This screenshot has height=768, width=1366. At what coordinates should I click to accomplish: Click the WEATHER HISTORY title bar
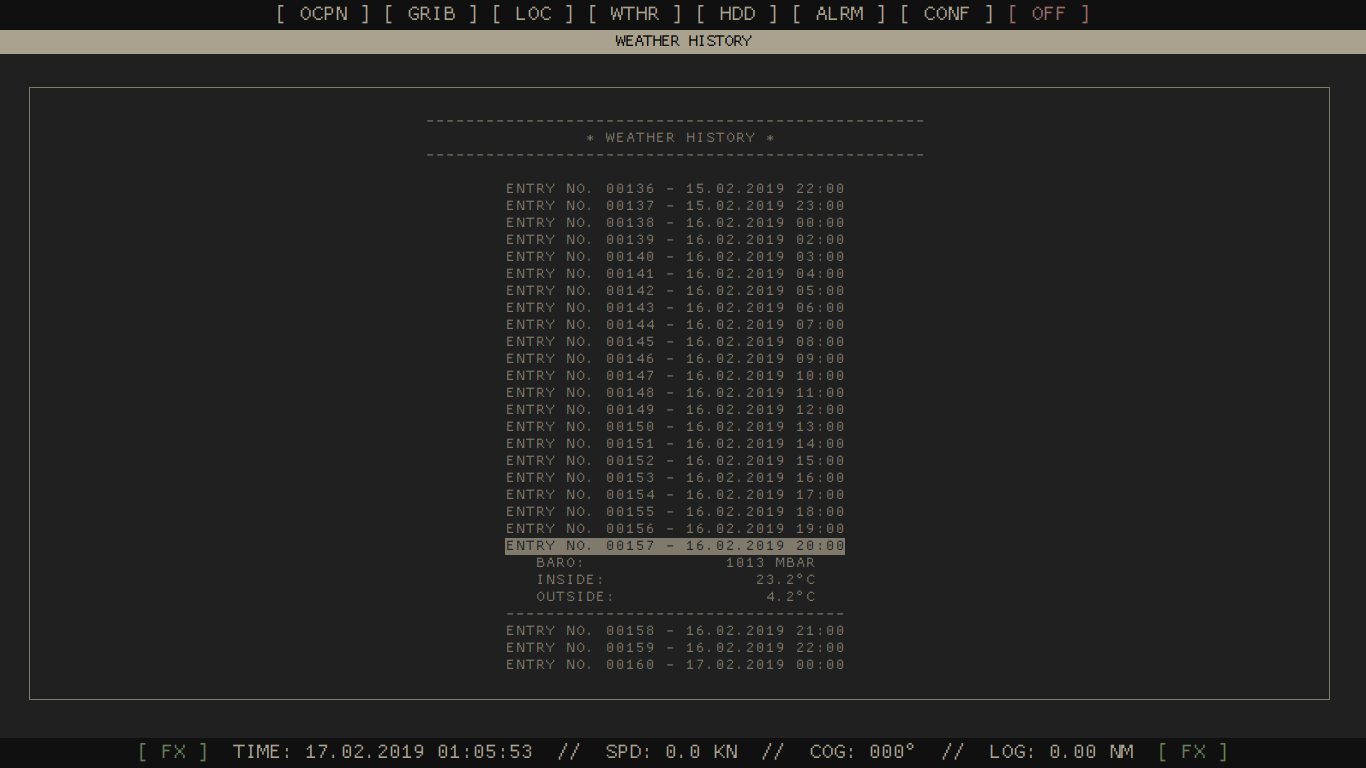tap(683, 41)
